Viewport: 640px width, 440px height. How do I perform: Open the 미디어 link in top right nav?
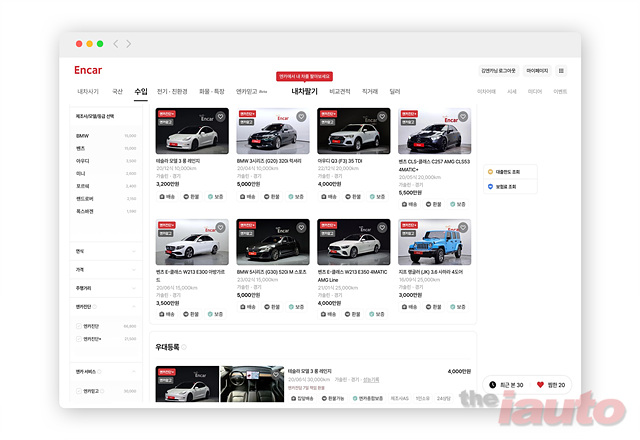tap(535, 91)
